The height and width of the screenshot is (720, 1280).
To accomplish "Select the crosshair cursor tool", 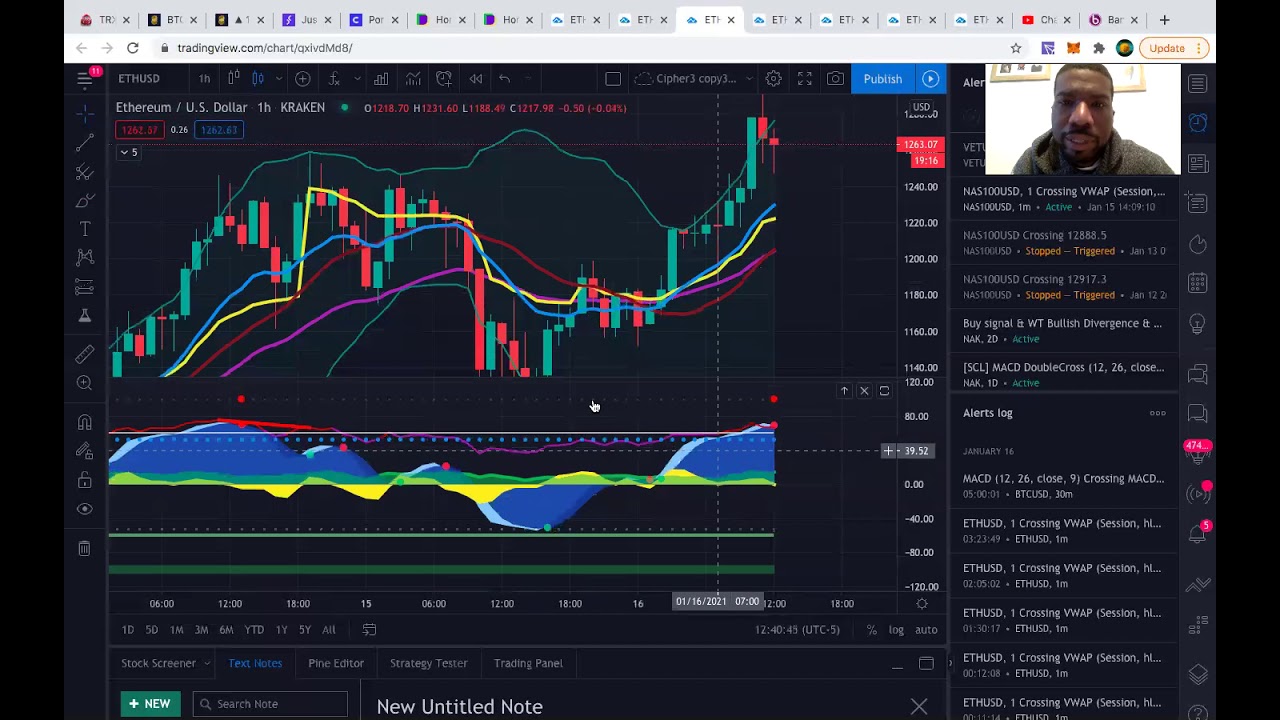I will [x=85, y=115].
